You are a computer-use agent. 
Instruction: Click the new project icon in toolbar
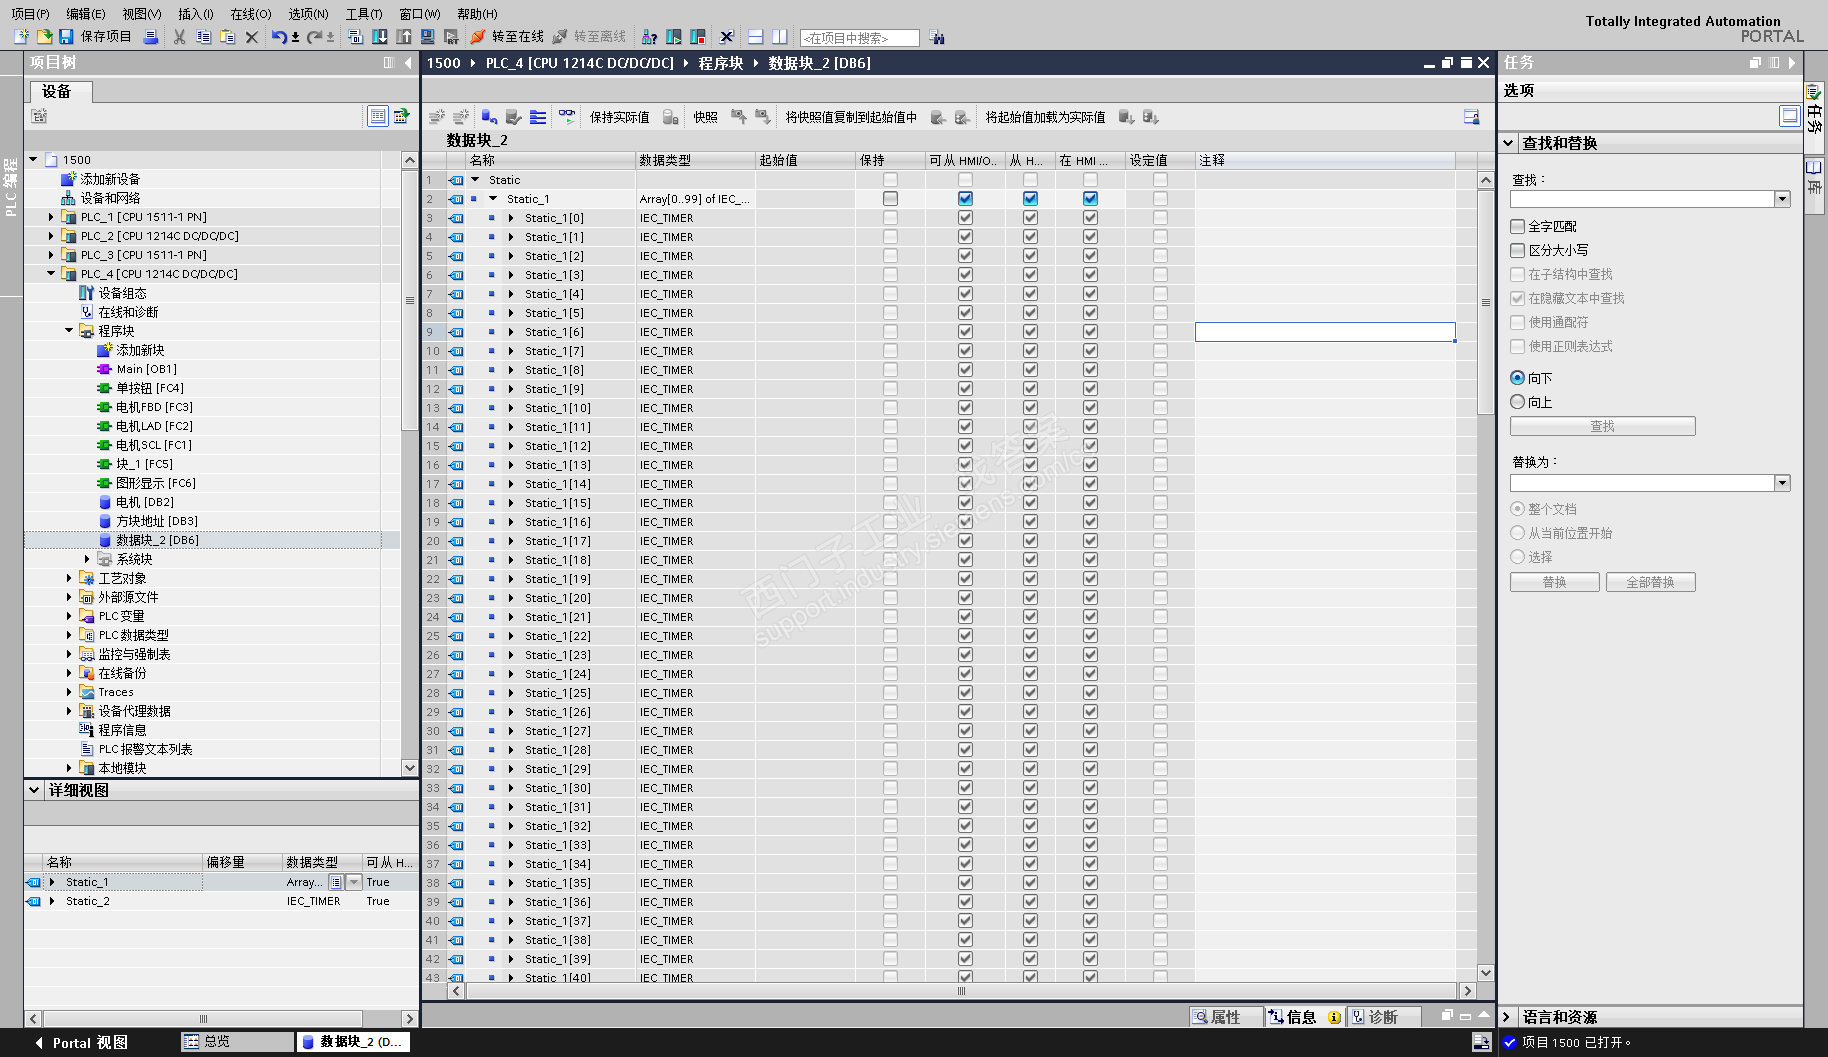click(21, 37)
